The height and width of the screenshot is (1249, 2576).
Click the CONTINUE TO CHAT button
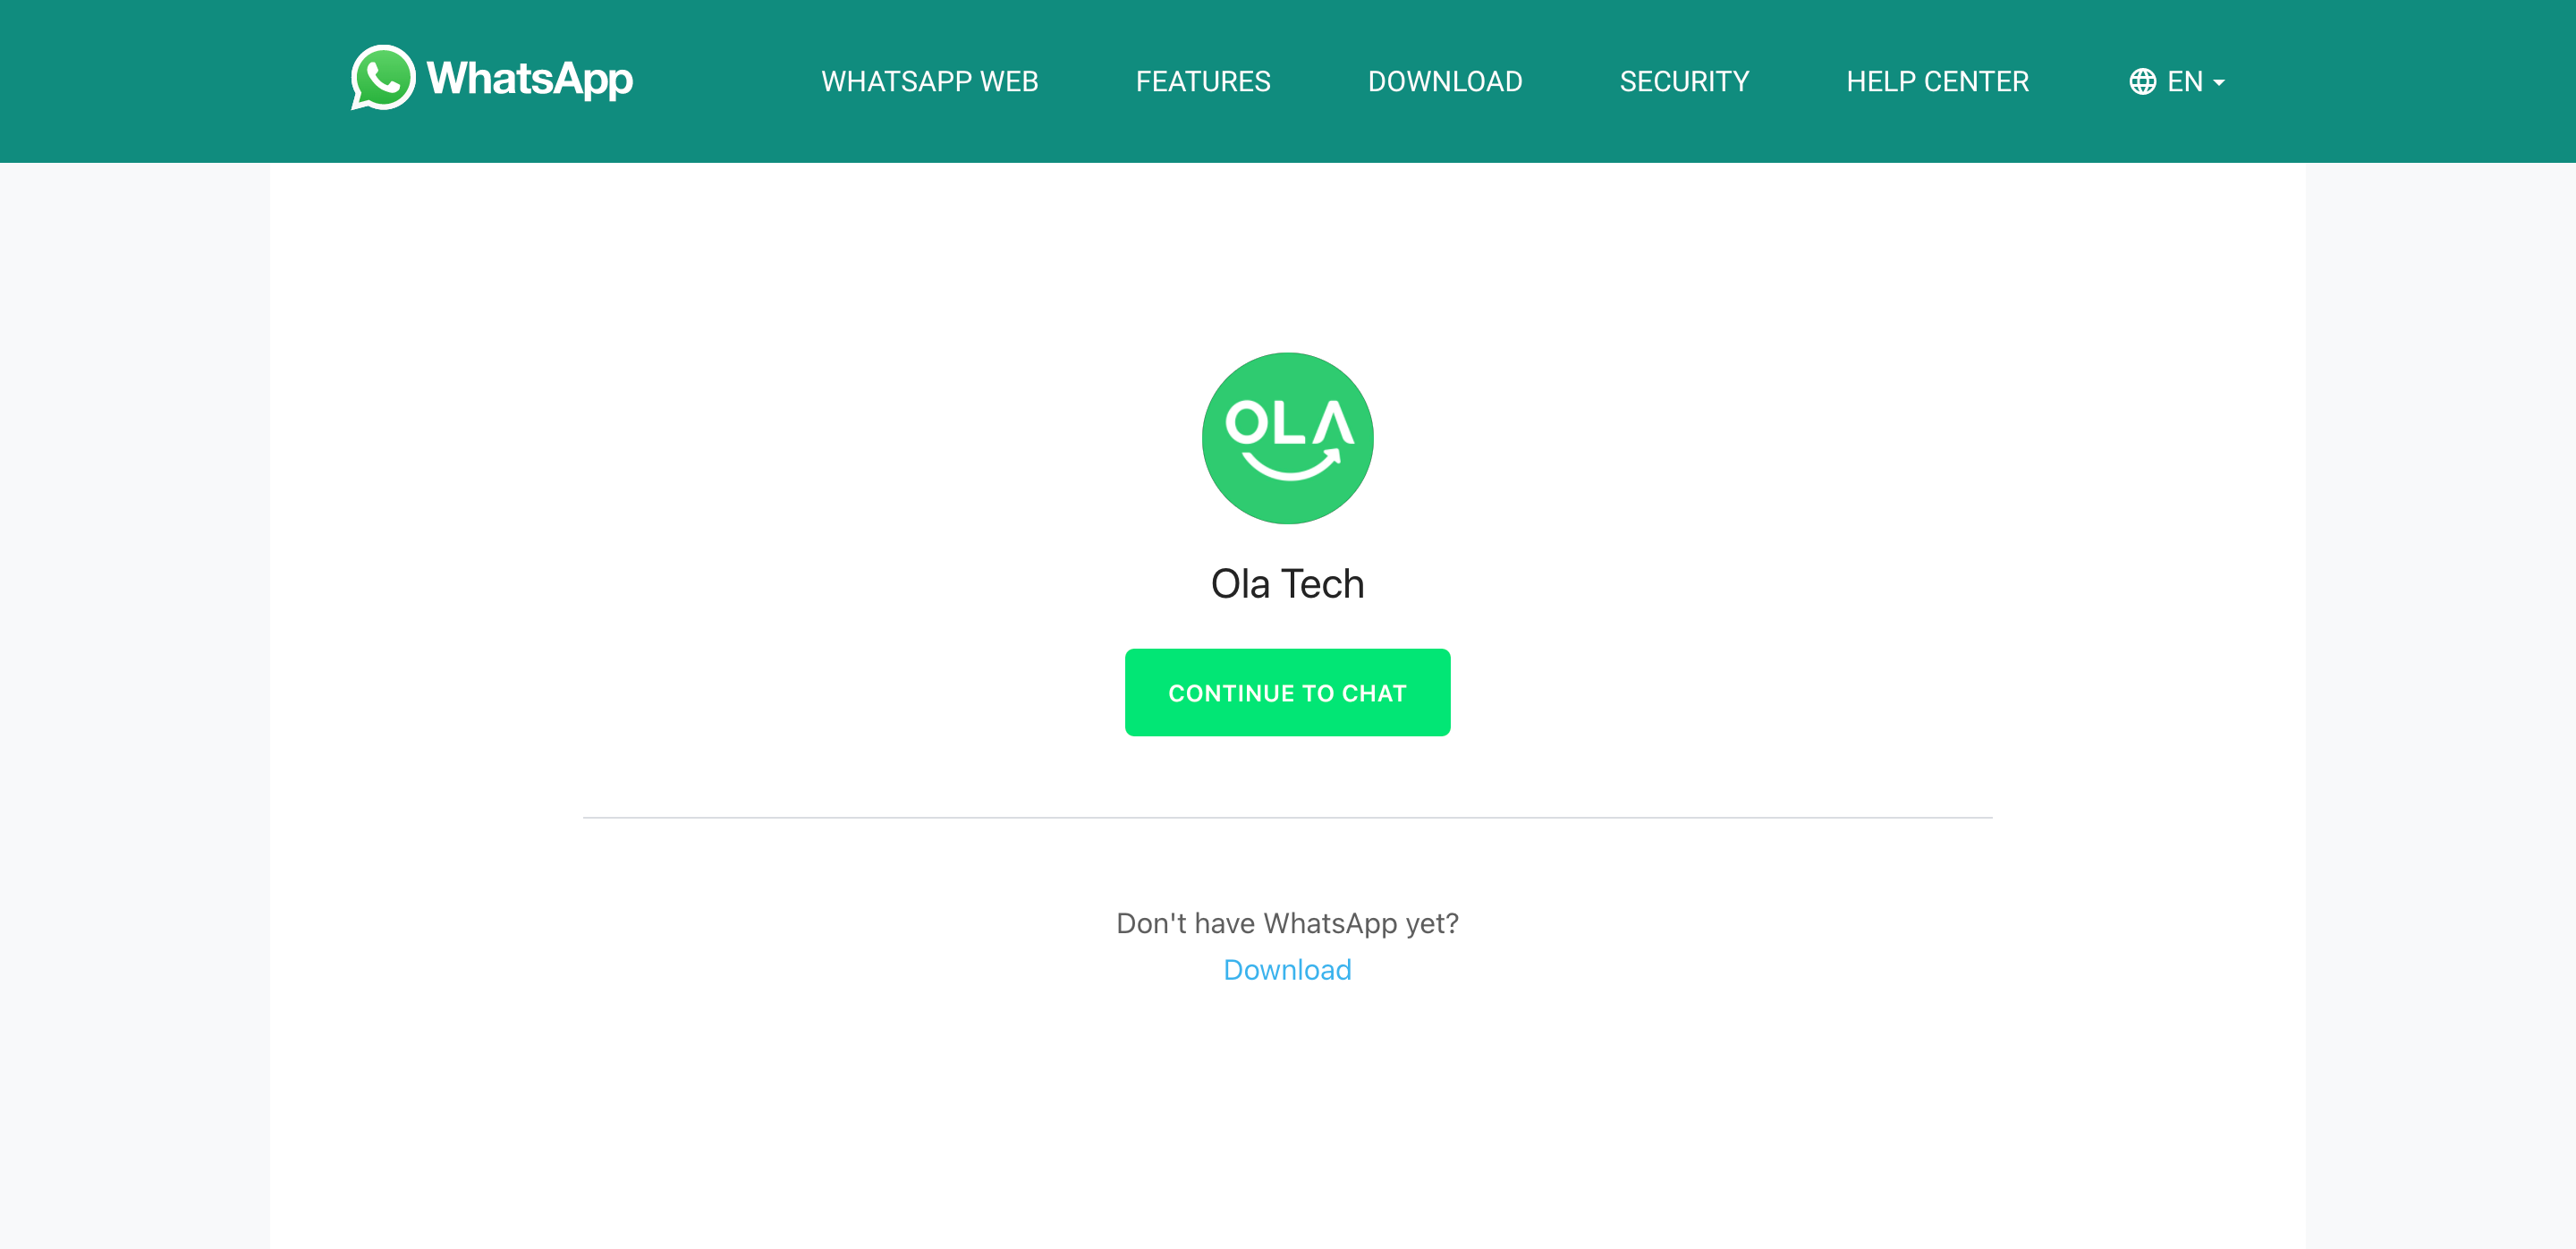point(1286,692)
